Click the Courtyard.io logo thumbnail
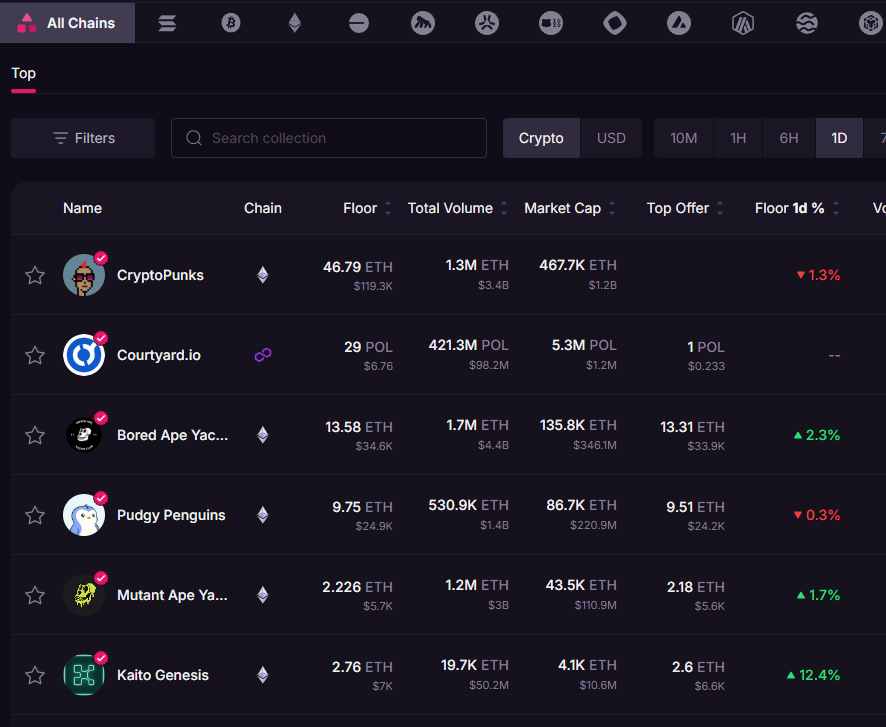 [x=84, y=355]
